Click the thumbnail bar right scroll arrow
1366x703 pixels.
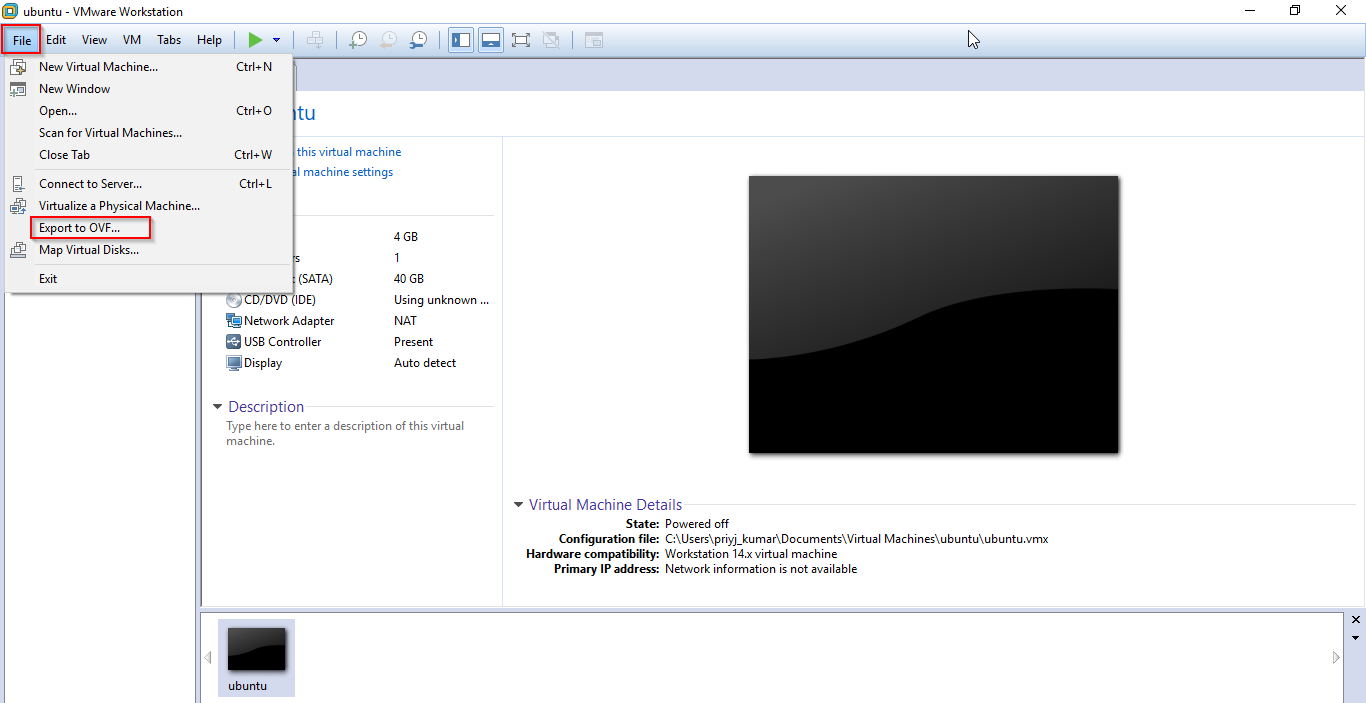click(1336, 658)
